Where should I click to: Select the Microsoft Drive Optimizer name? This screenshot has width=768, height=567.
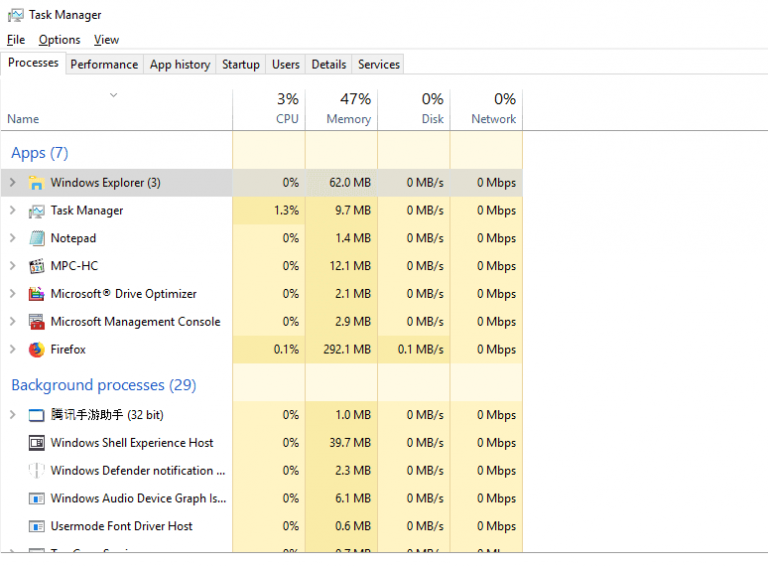123,294
